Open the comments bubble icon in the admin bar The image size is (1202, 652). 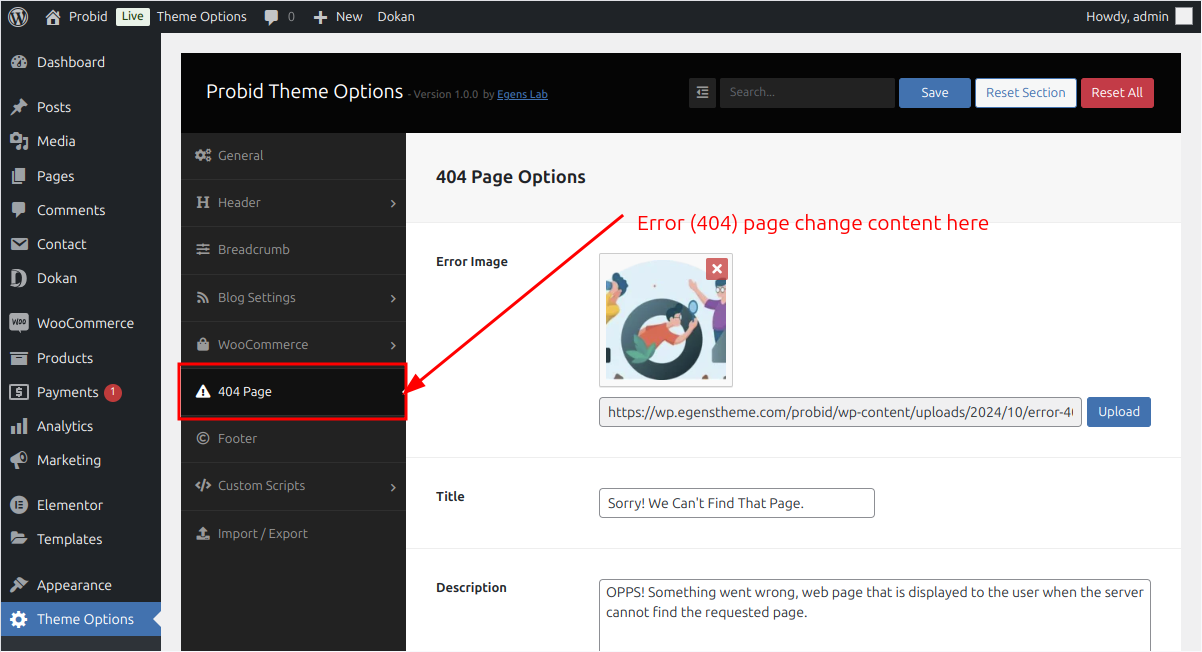(272, 17)
